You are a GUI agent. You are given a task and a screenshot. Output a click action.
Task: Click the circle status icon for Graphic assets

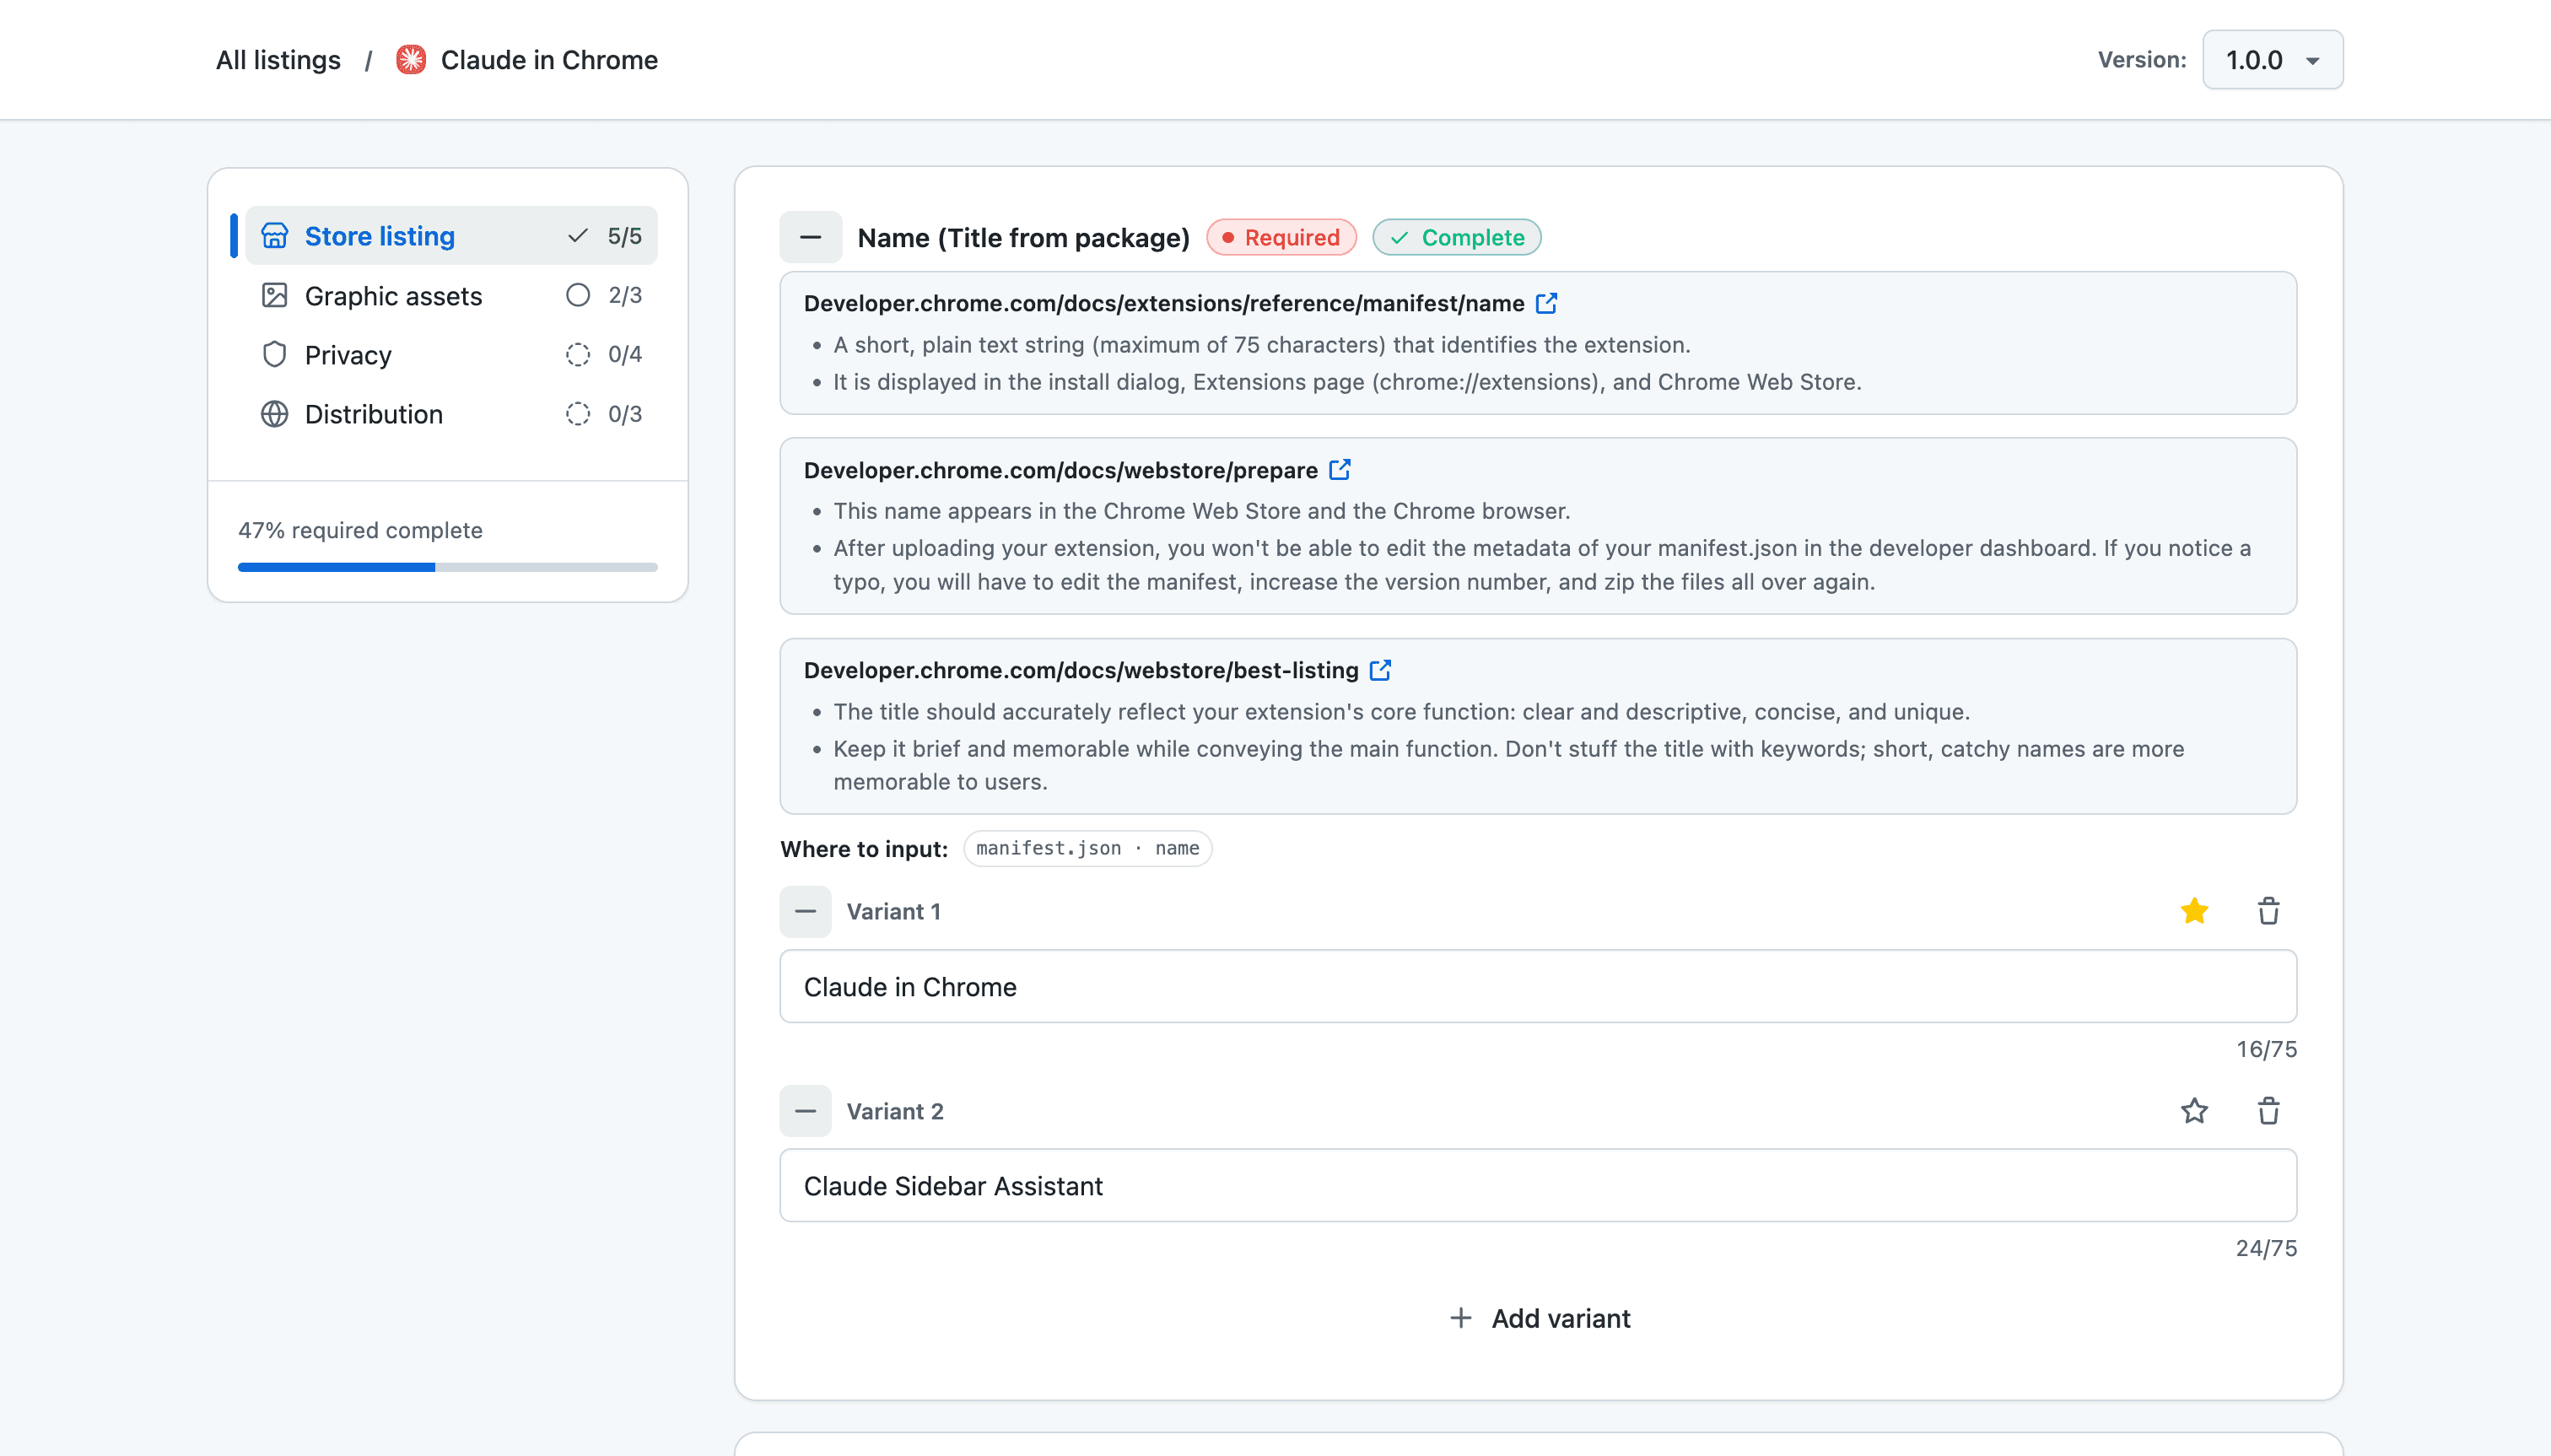578,295
